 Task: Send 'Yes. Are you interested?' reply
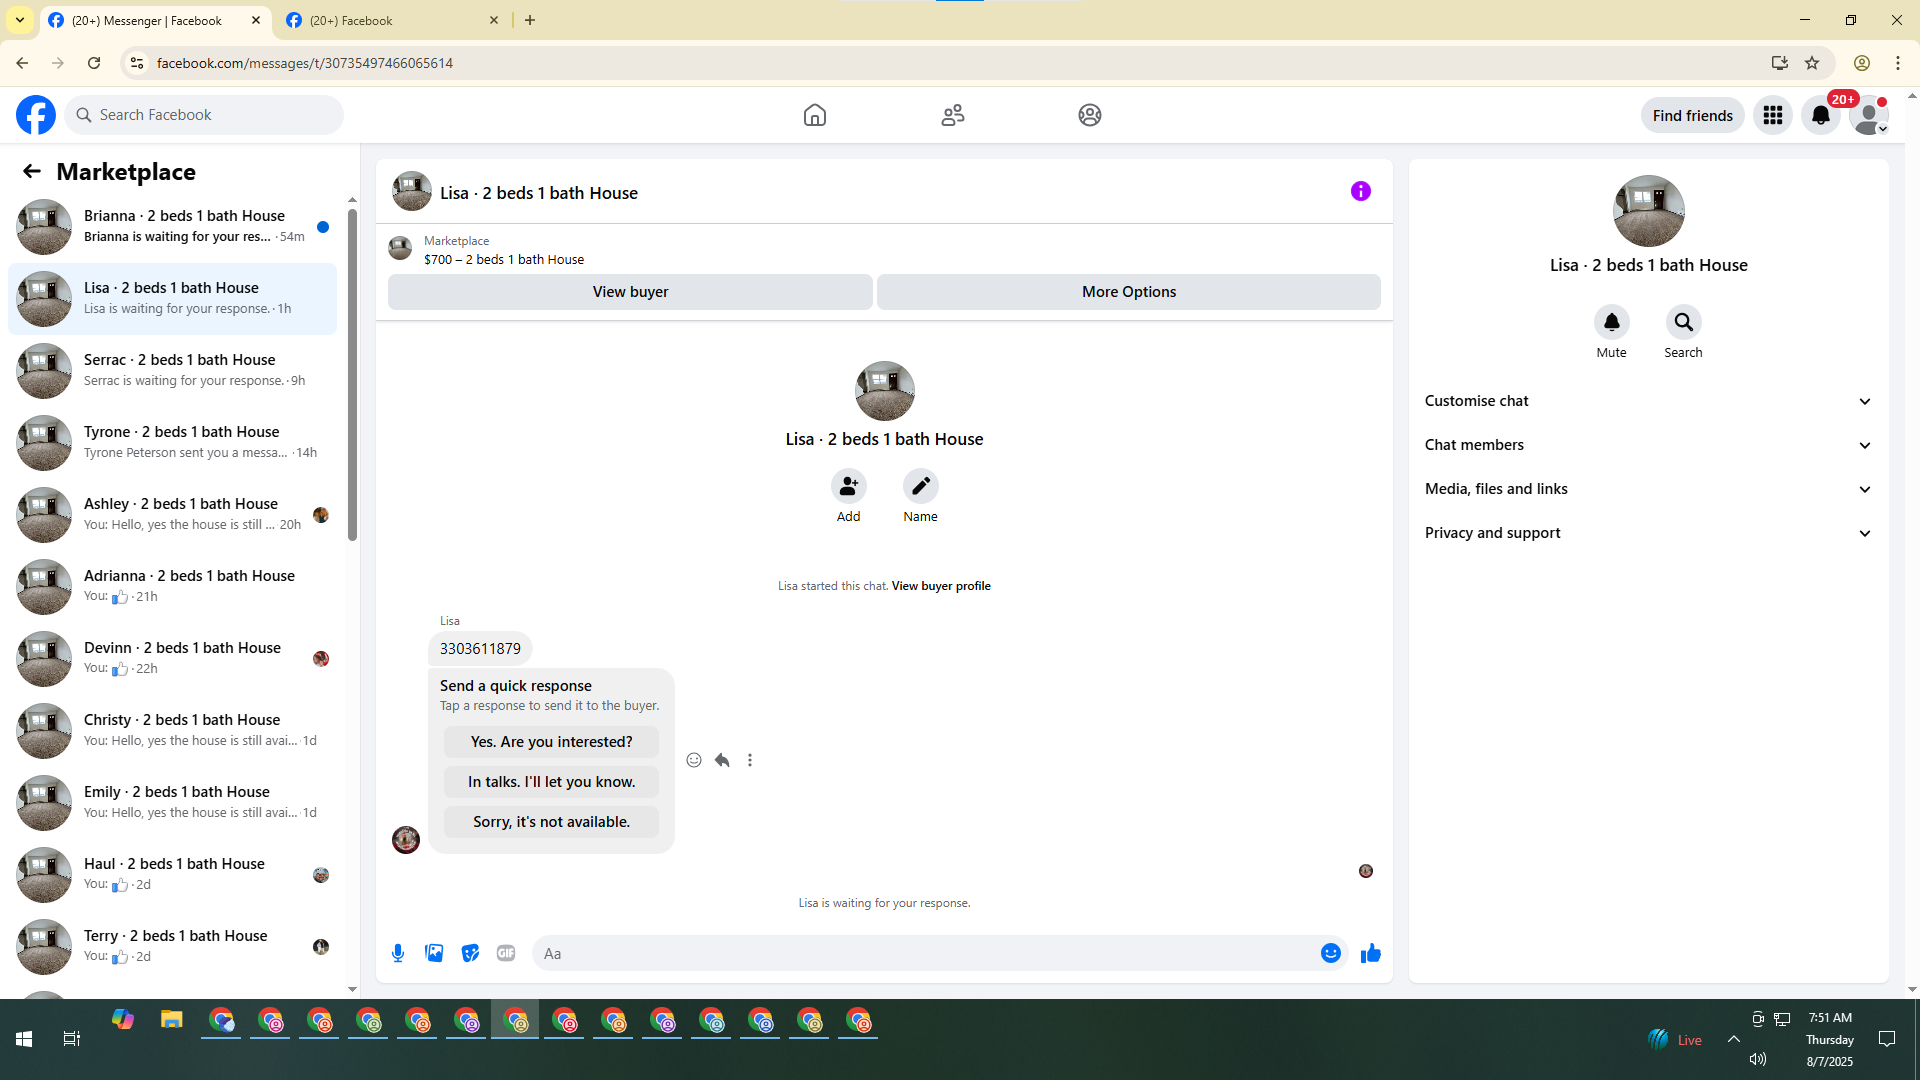(551, 742)
